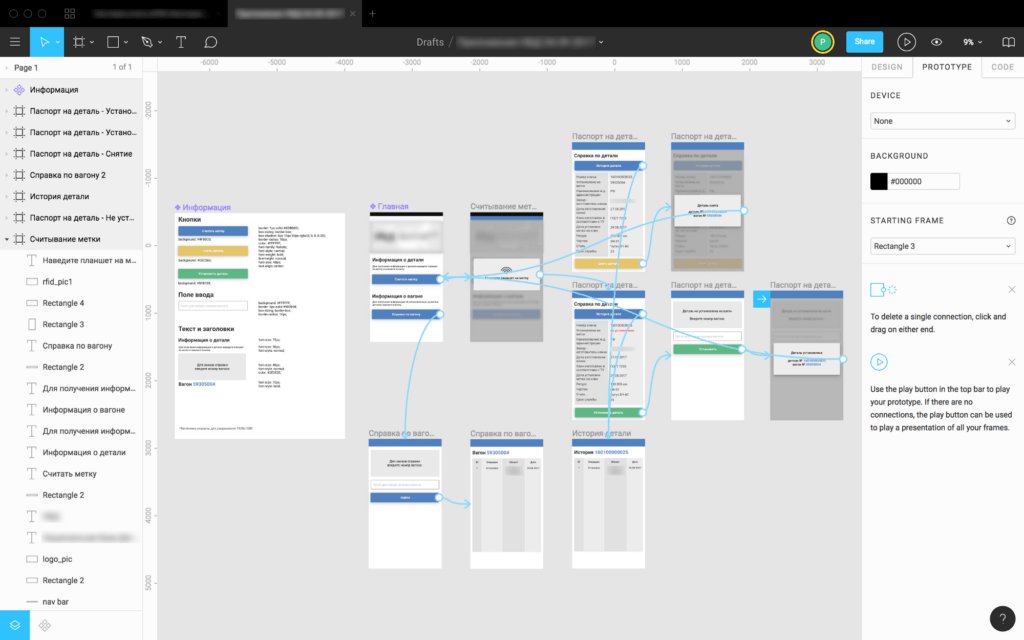Screen dimensions: 1024x640
Task: Dismiss the play button tip
Action: pos(1012,362)
